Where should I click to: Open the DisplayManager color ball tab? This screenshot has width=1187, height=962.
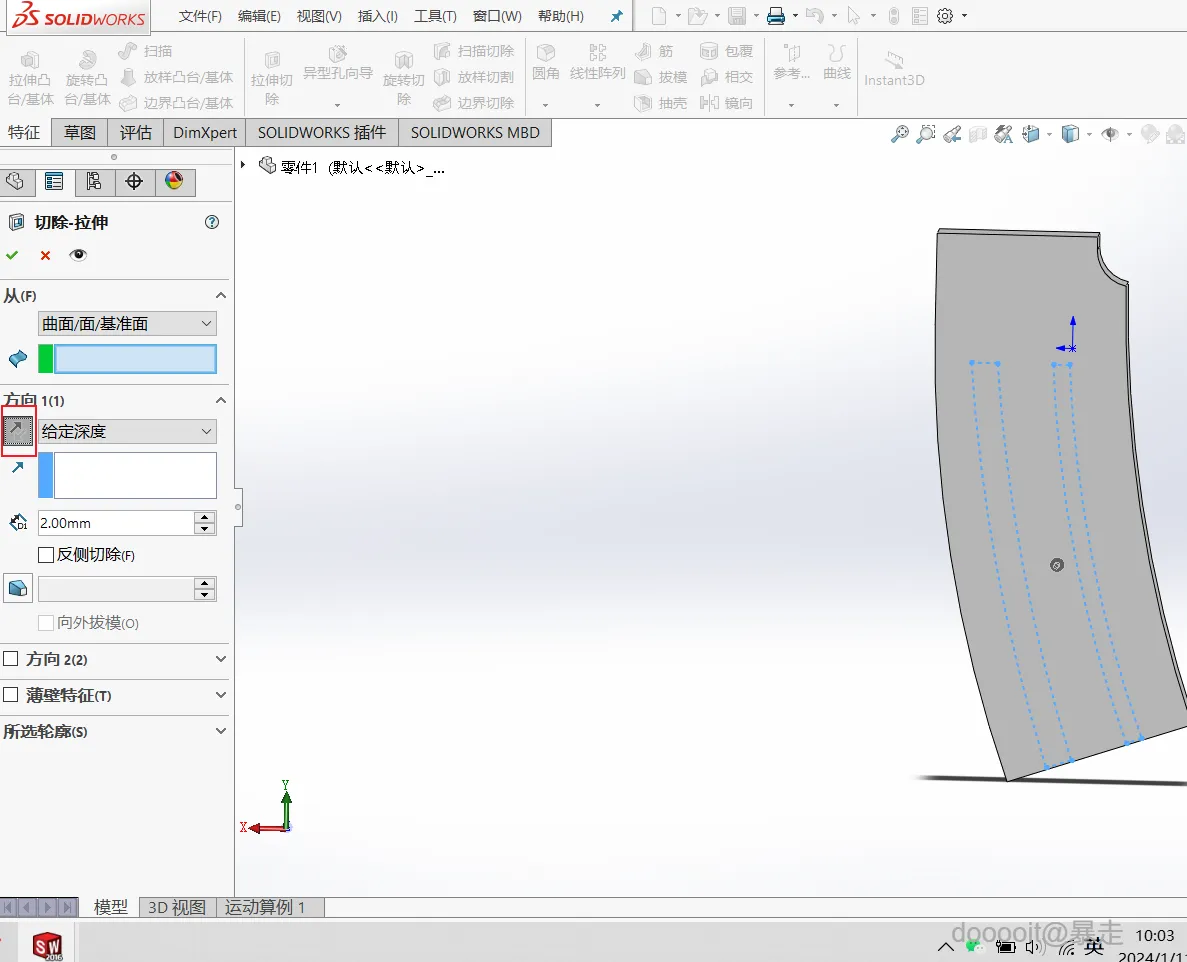tap(174, 181)
